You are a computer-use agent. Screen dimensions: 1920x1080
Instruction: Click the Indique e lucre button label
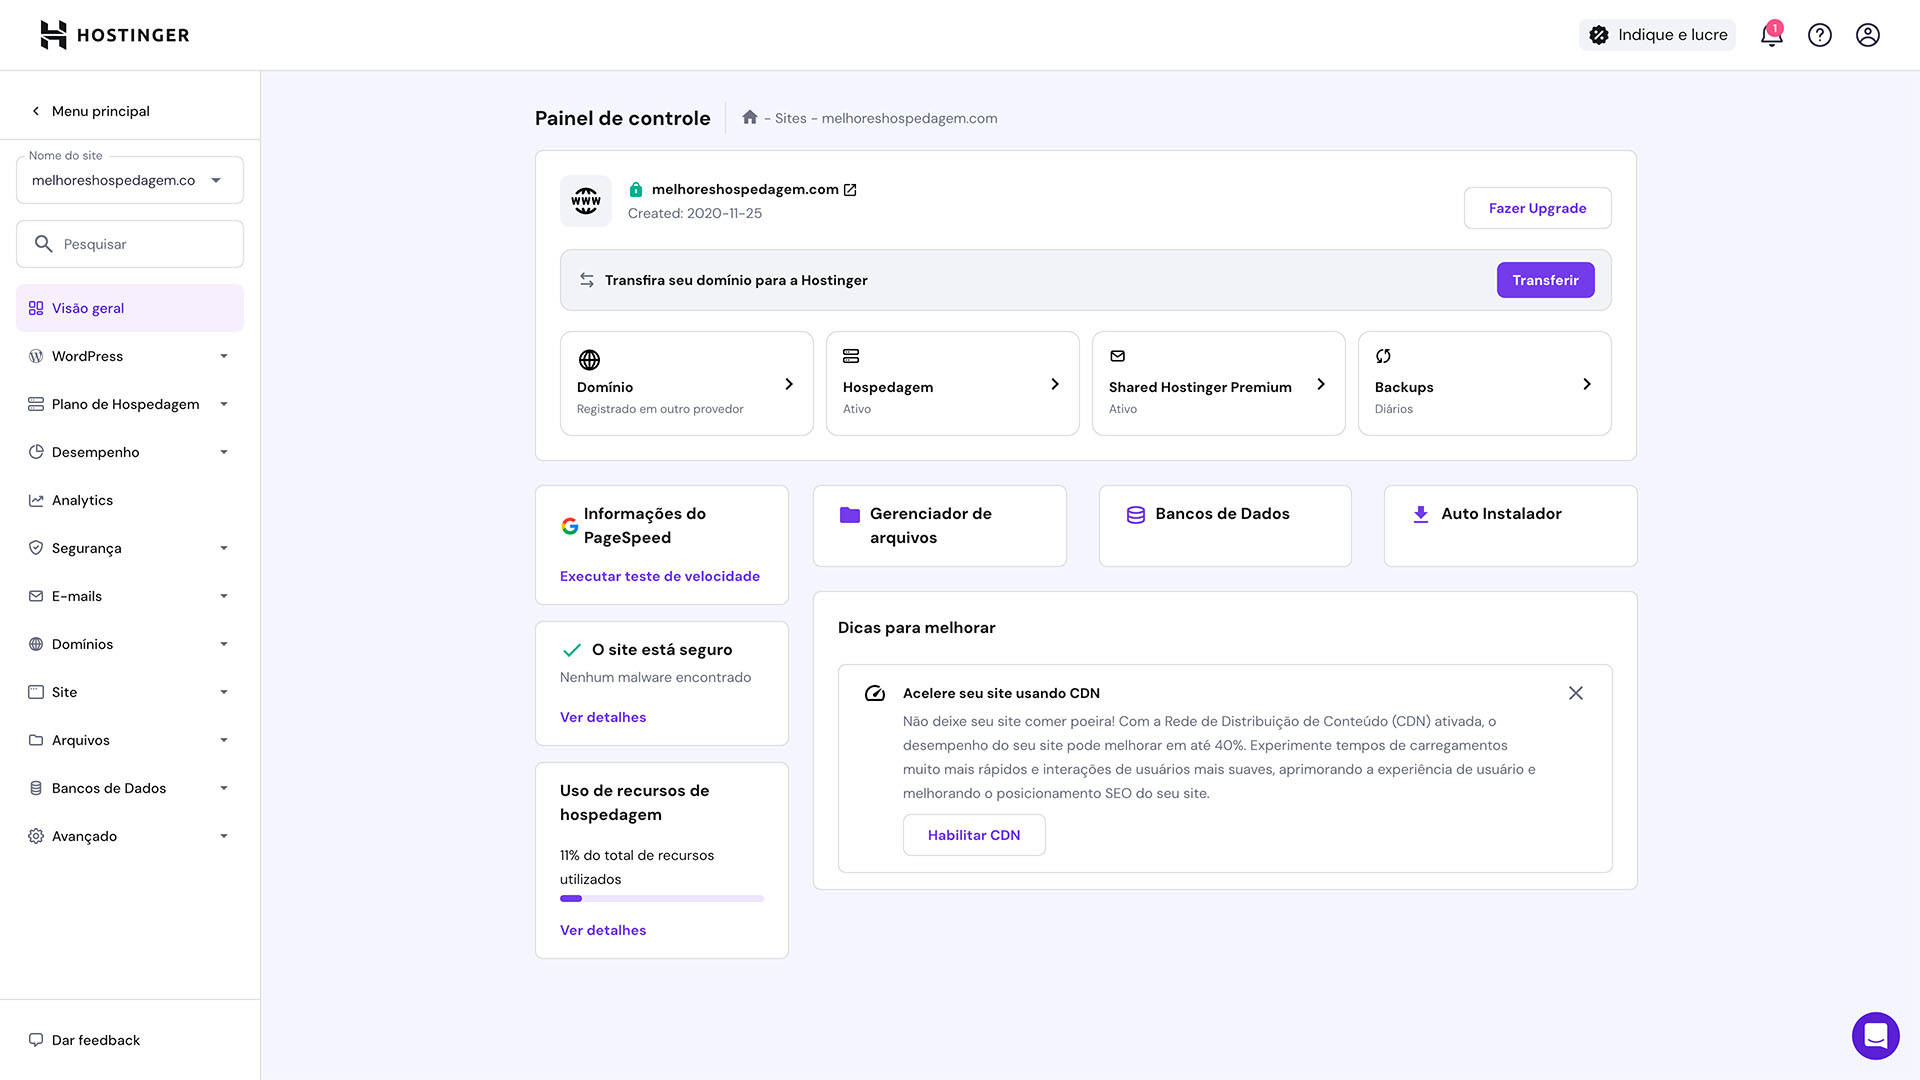(x=1672, y=35)
